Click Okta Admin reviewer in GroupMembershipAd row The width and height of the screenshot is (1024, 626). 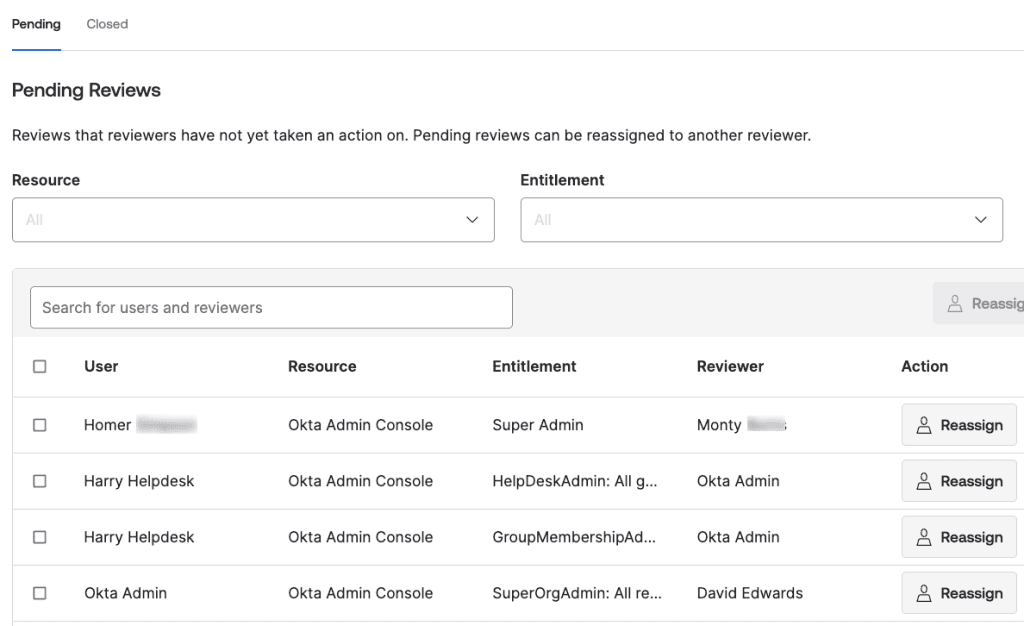[738, 537]
